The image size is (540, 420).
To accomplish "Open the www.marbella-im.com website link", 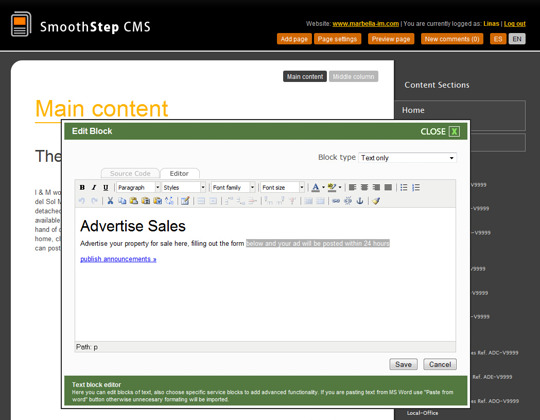I will point(365,24).
